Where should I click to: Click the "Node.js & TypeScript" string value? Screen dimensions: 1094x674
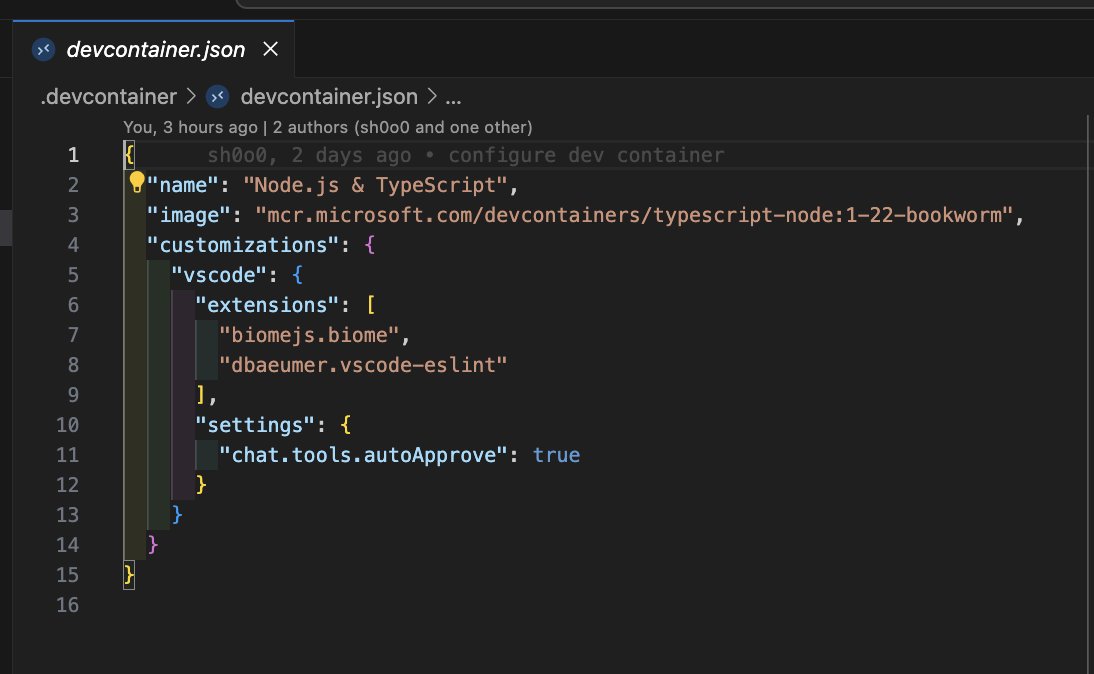(375, 185)
